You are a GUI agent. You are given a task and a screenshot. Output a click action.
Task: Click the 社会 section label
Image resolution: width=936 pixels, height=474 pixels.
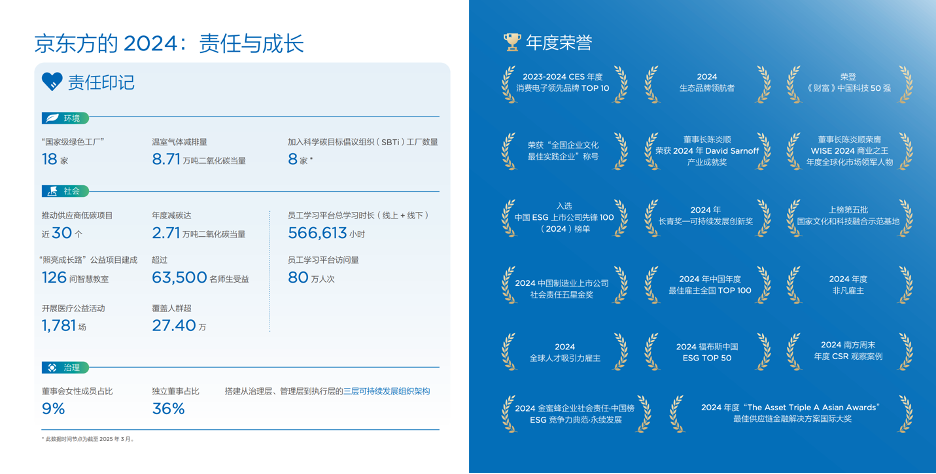coord(72,191)
